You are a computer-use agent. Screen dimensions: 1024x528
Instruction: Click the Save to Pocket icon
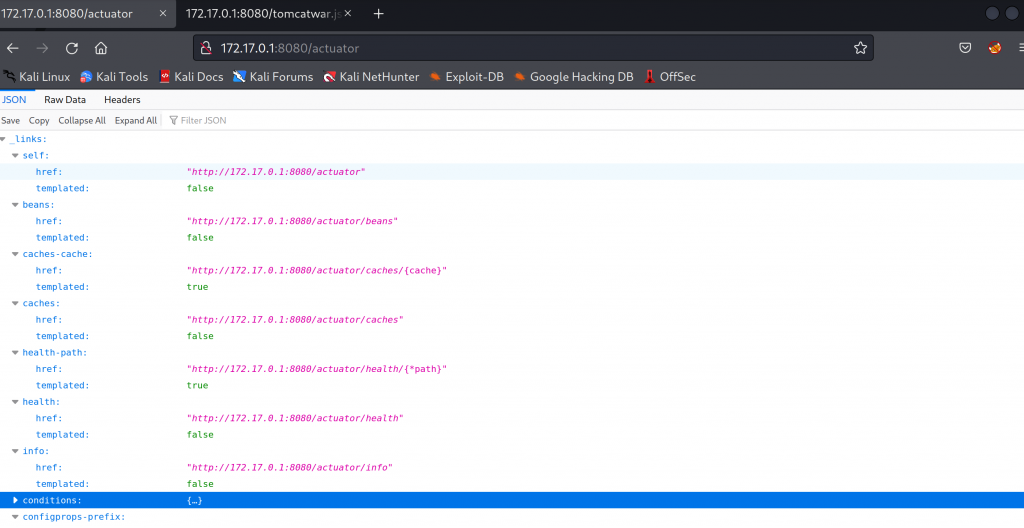pyautogui.click(x=965, y=48)
